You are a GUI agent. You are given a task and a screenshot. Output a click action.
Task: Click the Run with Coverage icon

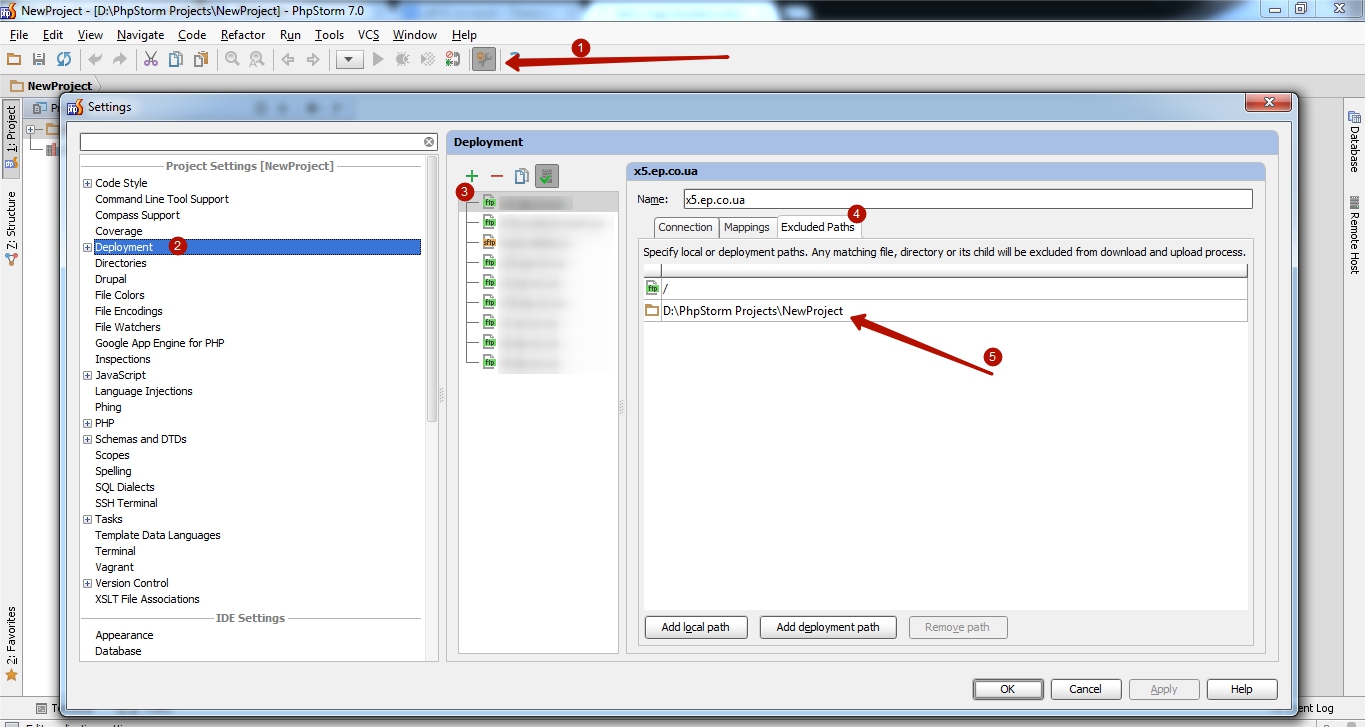tap(428, 59)
